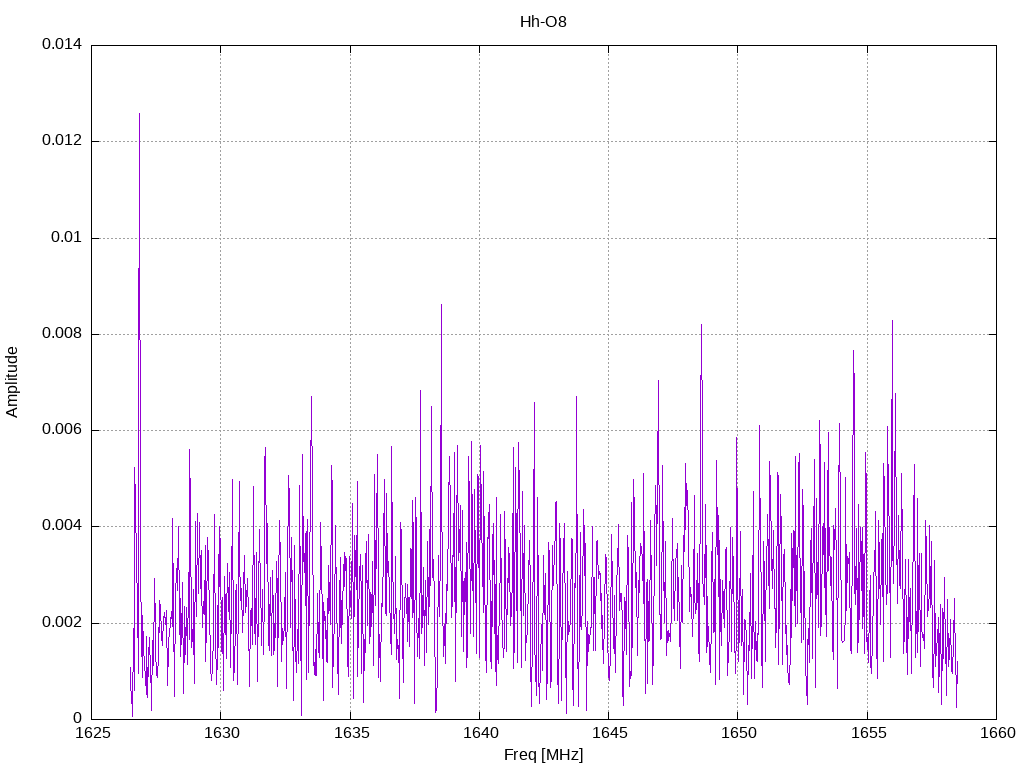Click the 0.008 y-axis tick label

tap(61, 334)
